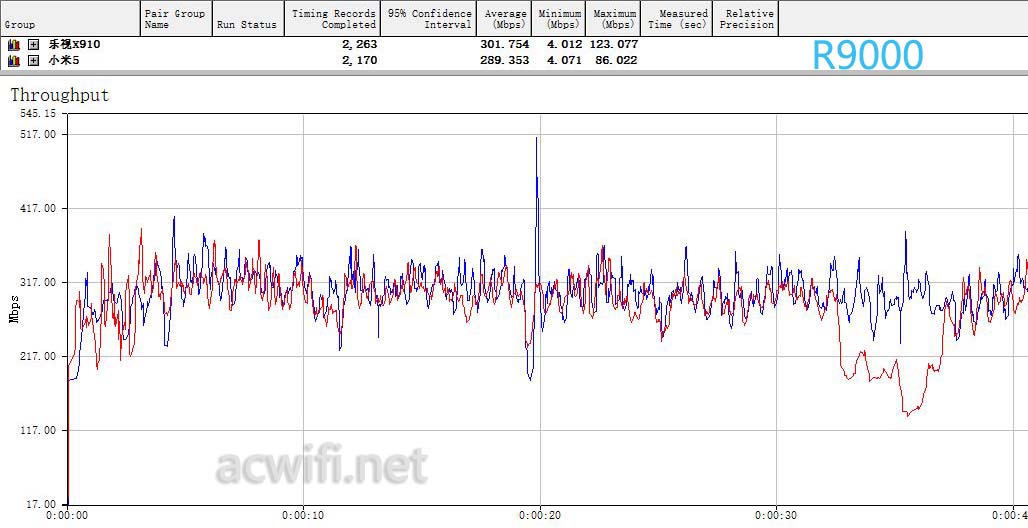The width and height of the screenshot is (1028, 528).
Task: Click the Pair Group Name column header
Action: point(176,18)
